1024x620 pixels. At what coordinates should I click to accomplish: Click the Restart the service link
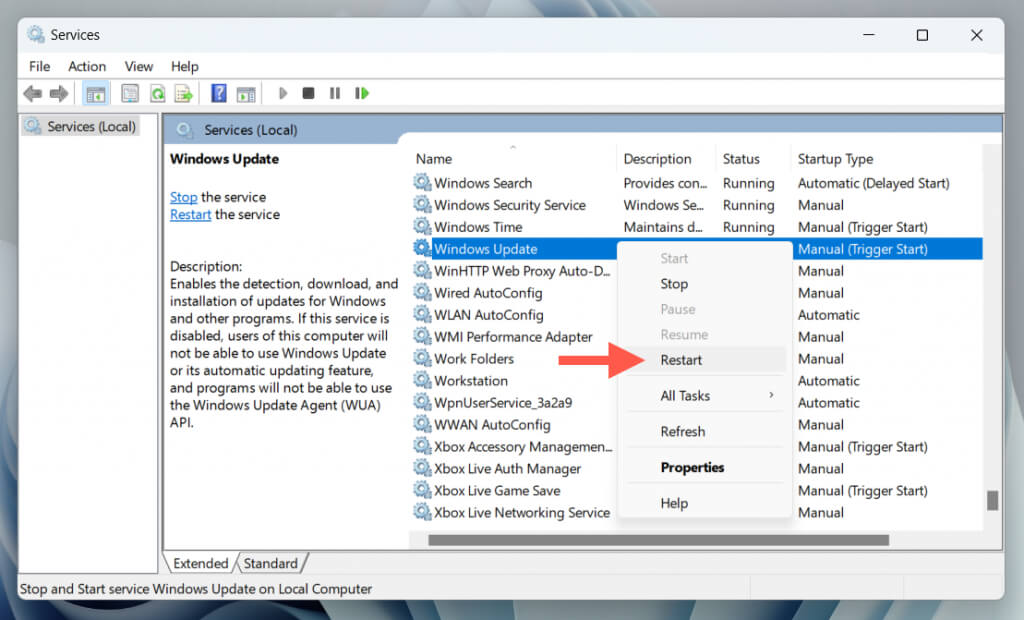click(190, 214)
